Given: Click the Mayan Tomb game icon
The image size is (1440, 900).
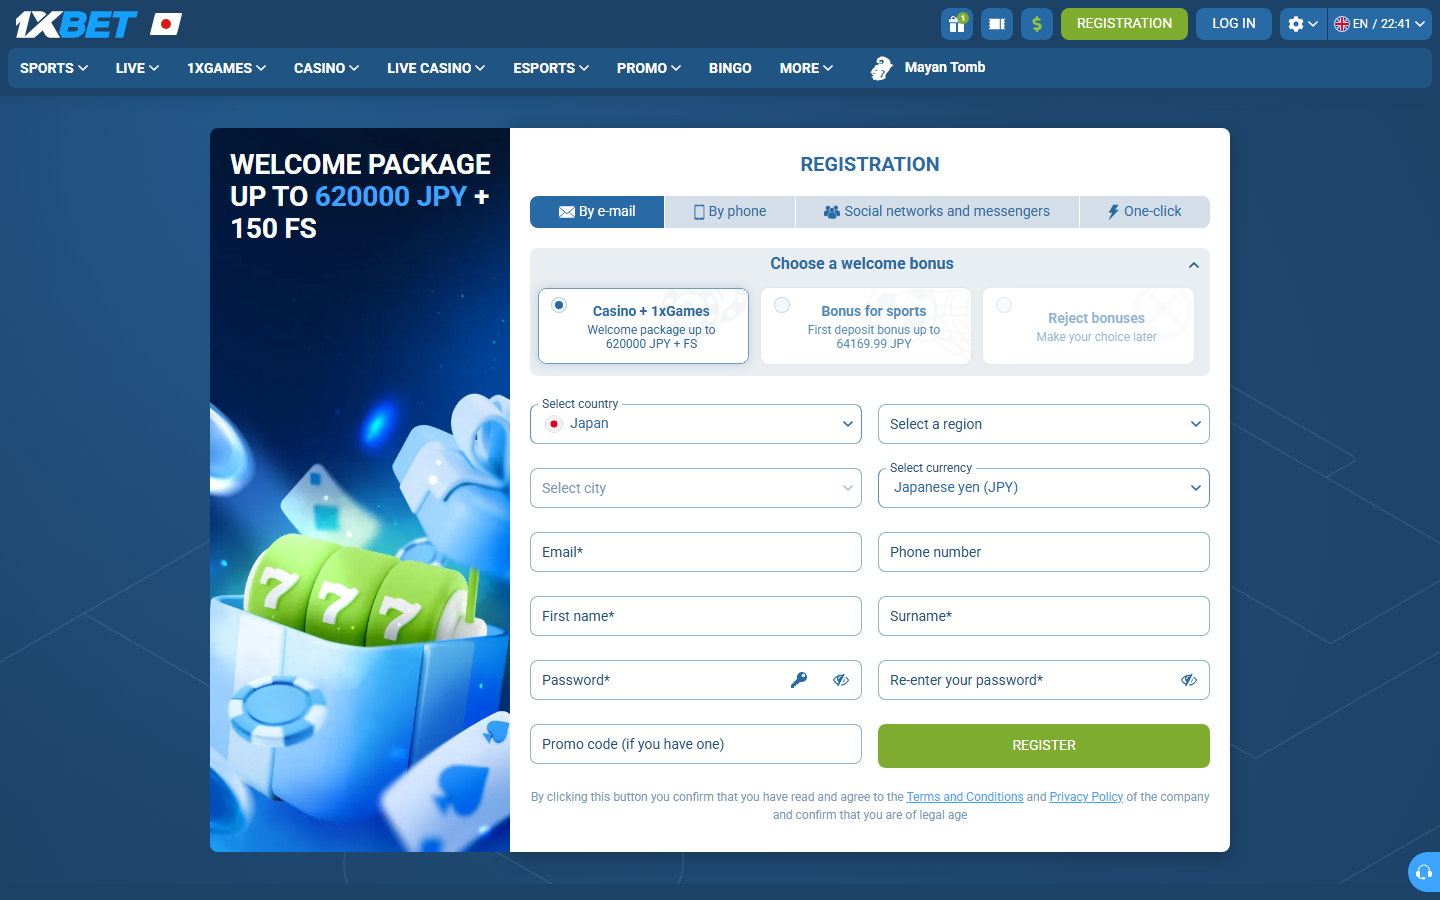Looking at the screenshot, I should 881,68.
